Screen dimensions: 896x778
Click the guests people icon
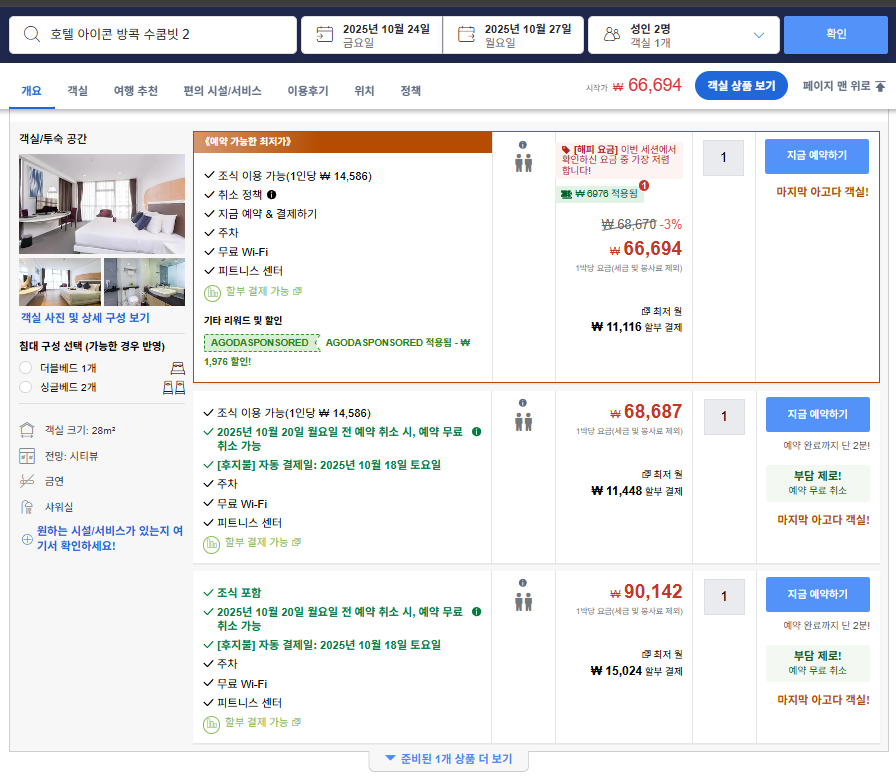pyautogui.click(x=612, y=35)
